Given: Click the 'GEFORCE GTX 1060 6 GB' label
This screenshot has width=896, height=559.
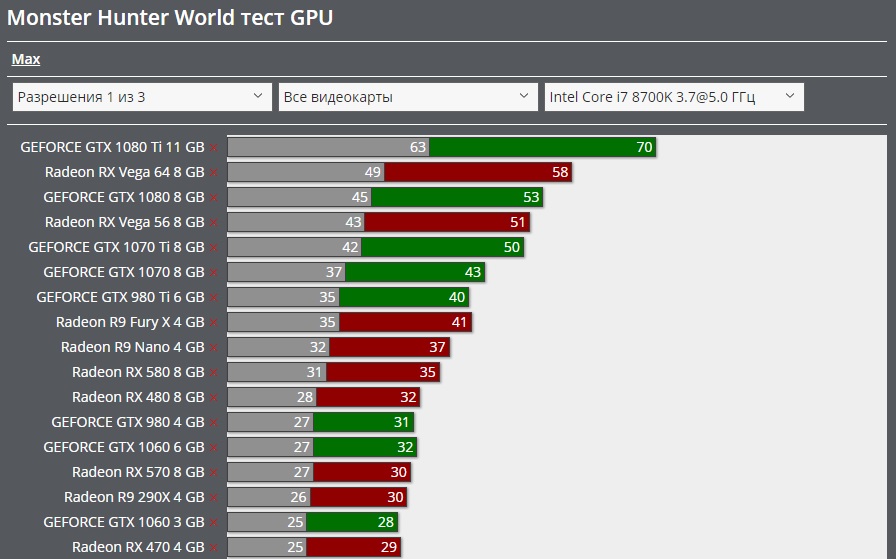Looking at the screenshot, I should point(123,447).
